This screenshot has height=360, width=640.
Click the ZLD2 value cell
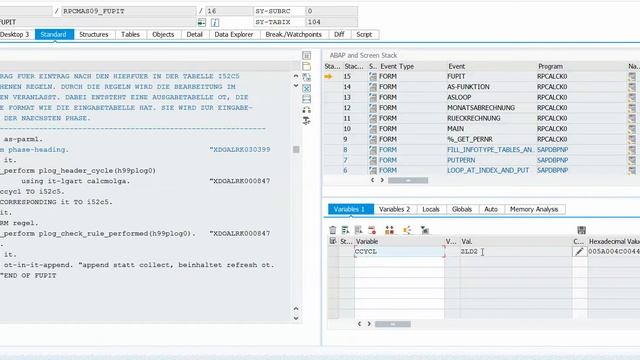[516, 252]
